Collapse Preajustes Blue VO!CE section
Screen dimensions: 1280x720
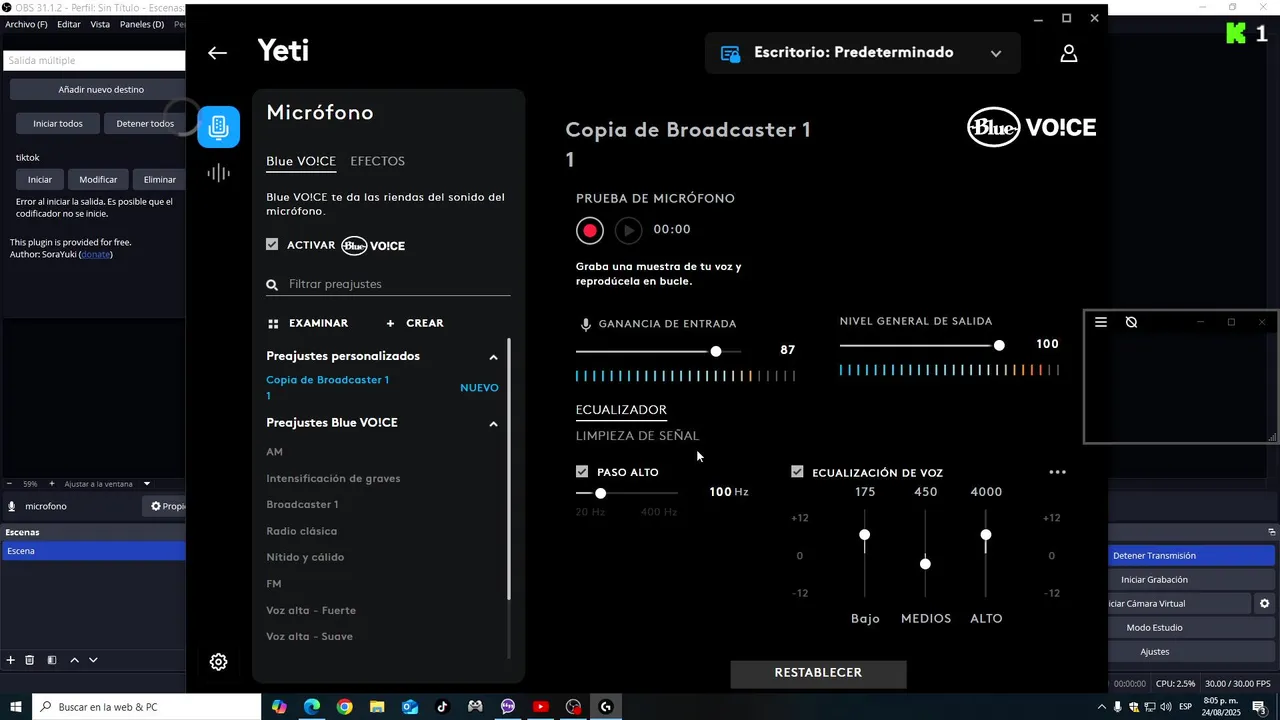click(493, 424)
